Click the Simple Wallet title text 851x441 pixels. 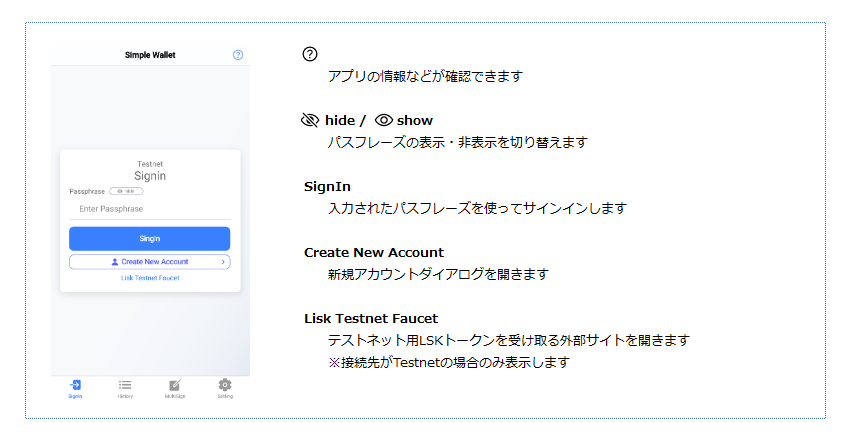150,55
